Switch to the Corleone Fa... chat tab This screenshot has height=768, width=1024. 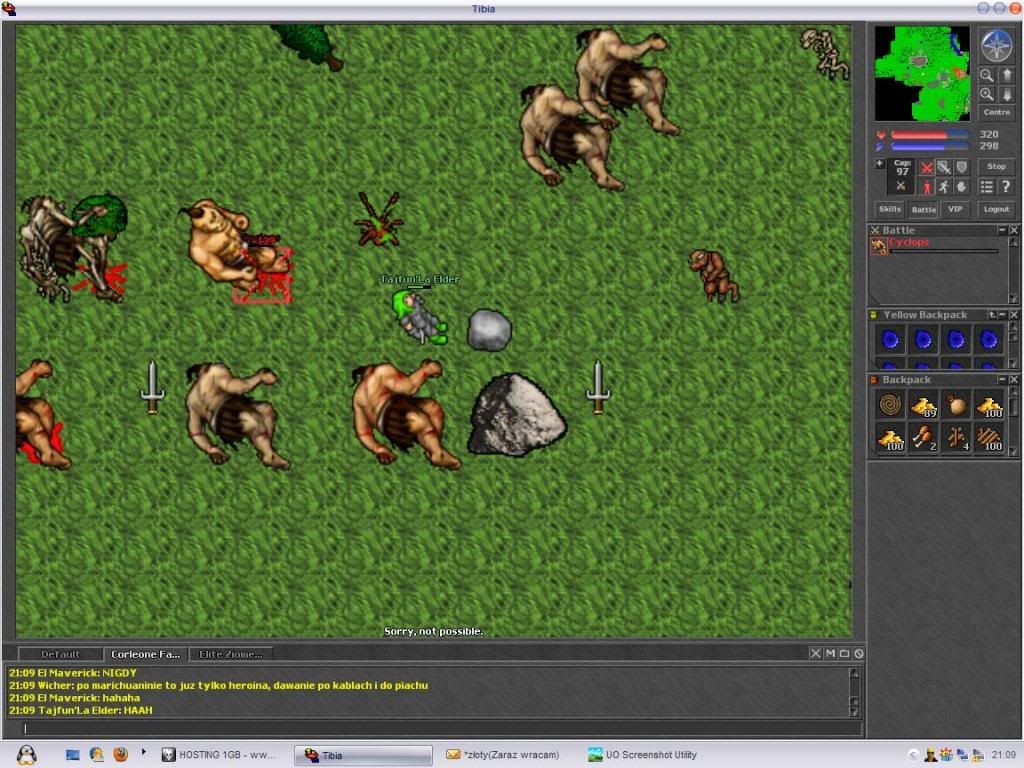tap(145, 654)
